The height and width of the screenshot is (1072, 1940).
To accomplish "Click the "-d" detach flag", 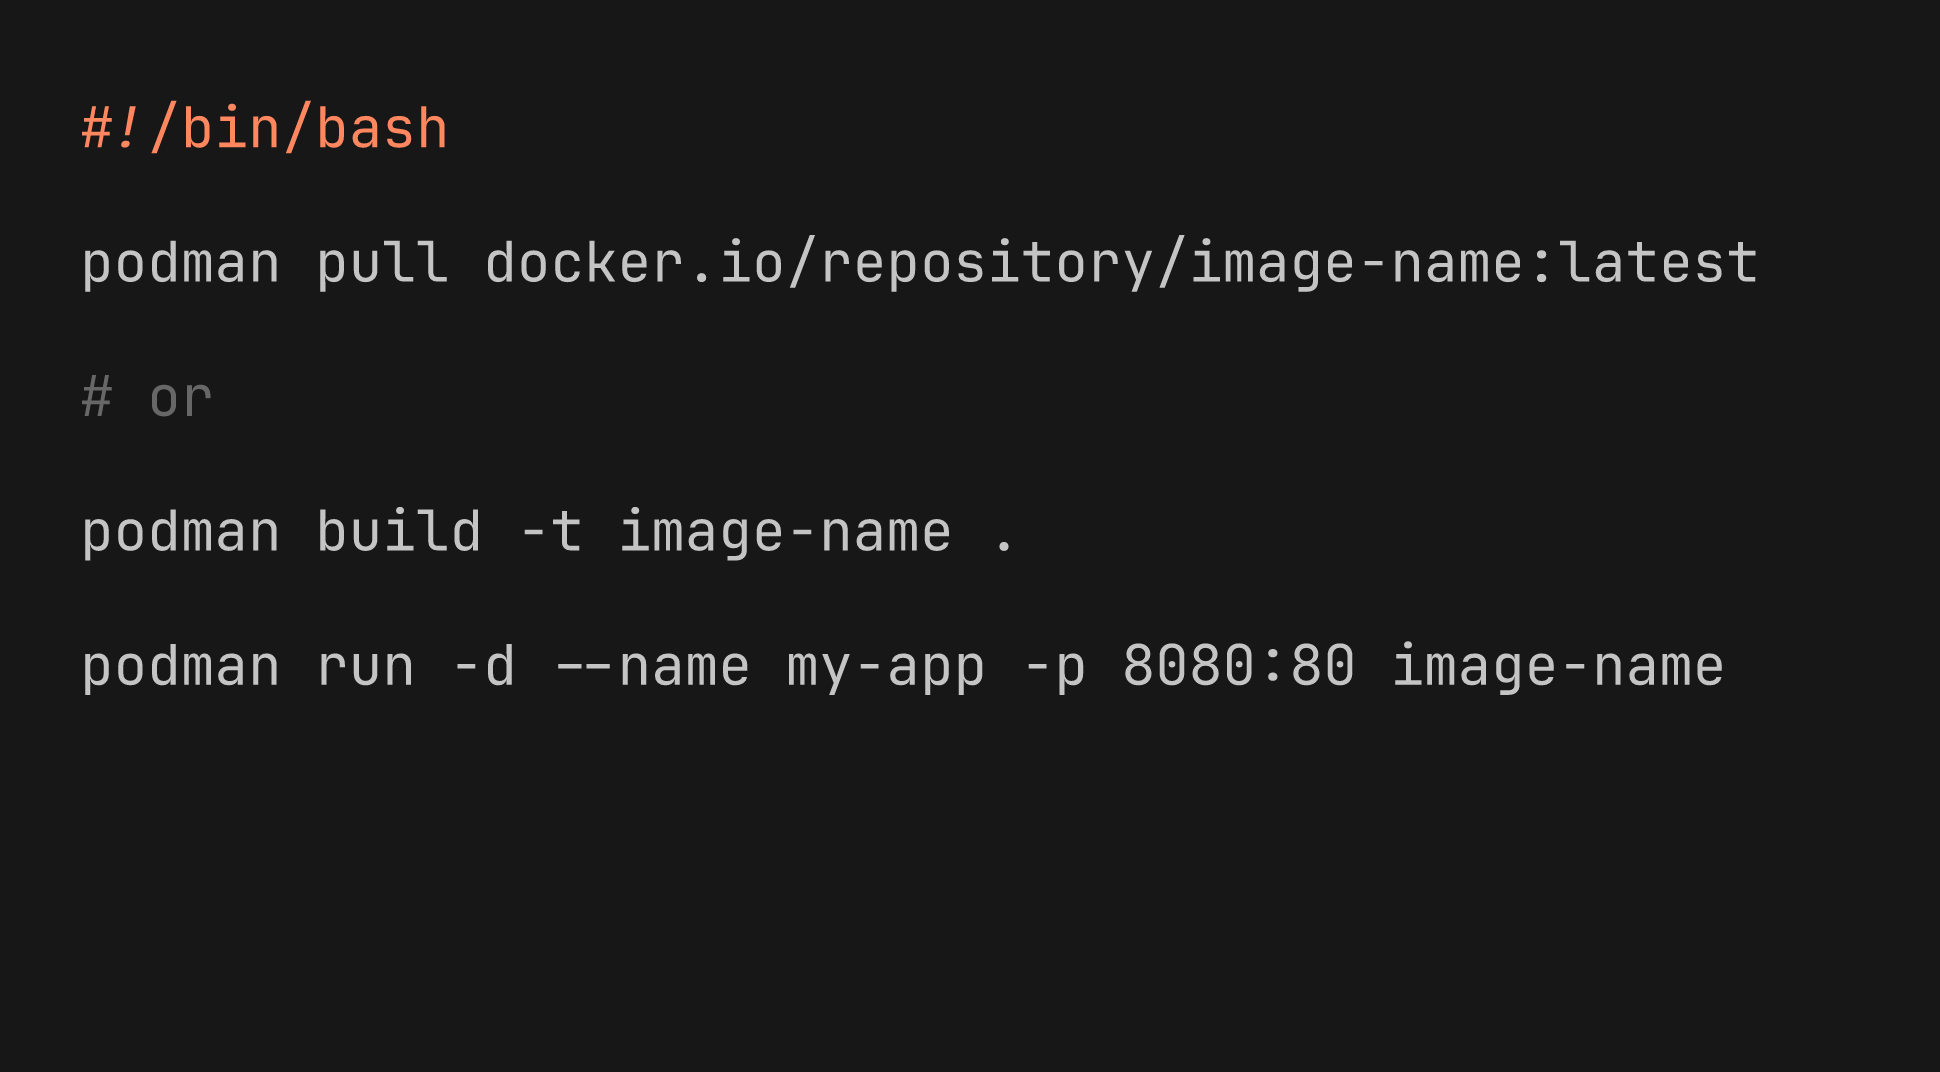I will point(484,668).
